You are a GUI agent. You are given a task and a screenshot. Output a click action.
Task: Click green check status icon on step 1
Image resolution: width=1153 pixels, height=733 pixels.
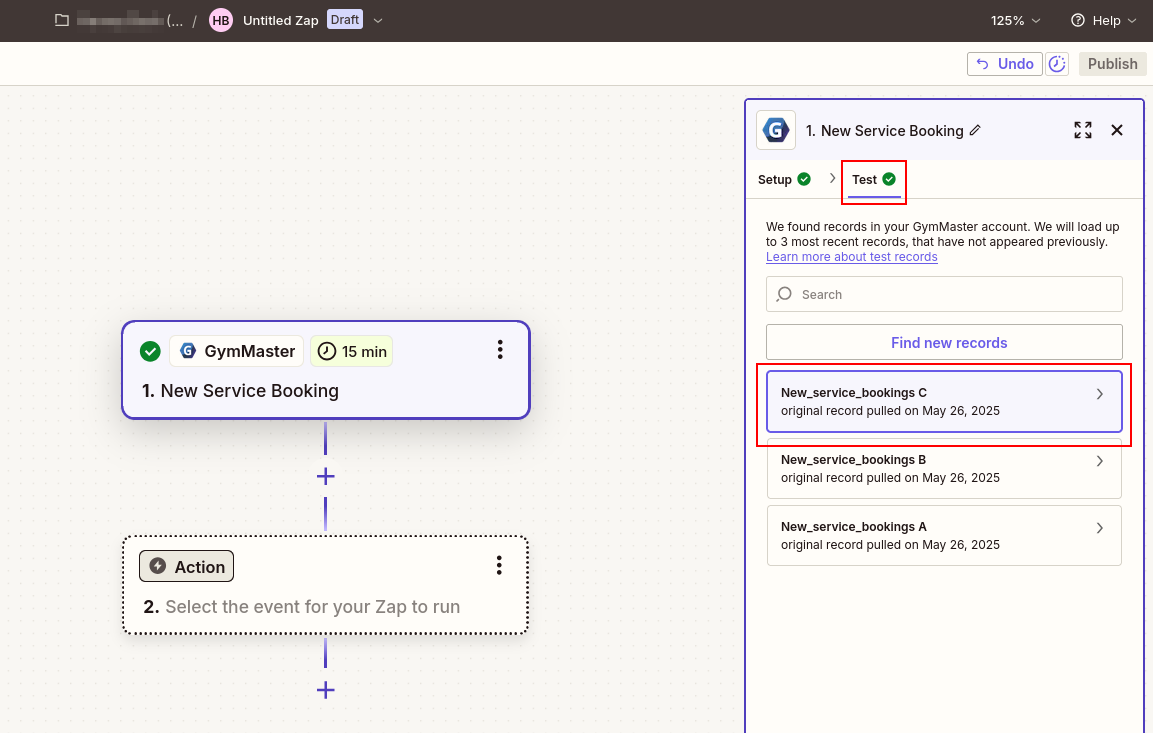pyautogui.click(x=150, y=351)
